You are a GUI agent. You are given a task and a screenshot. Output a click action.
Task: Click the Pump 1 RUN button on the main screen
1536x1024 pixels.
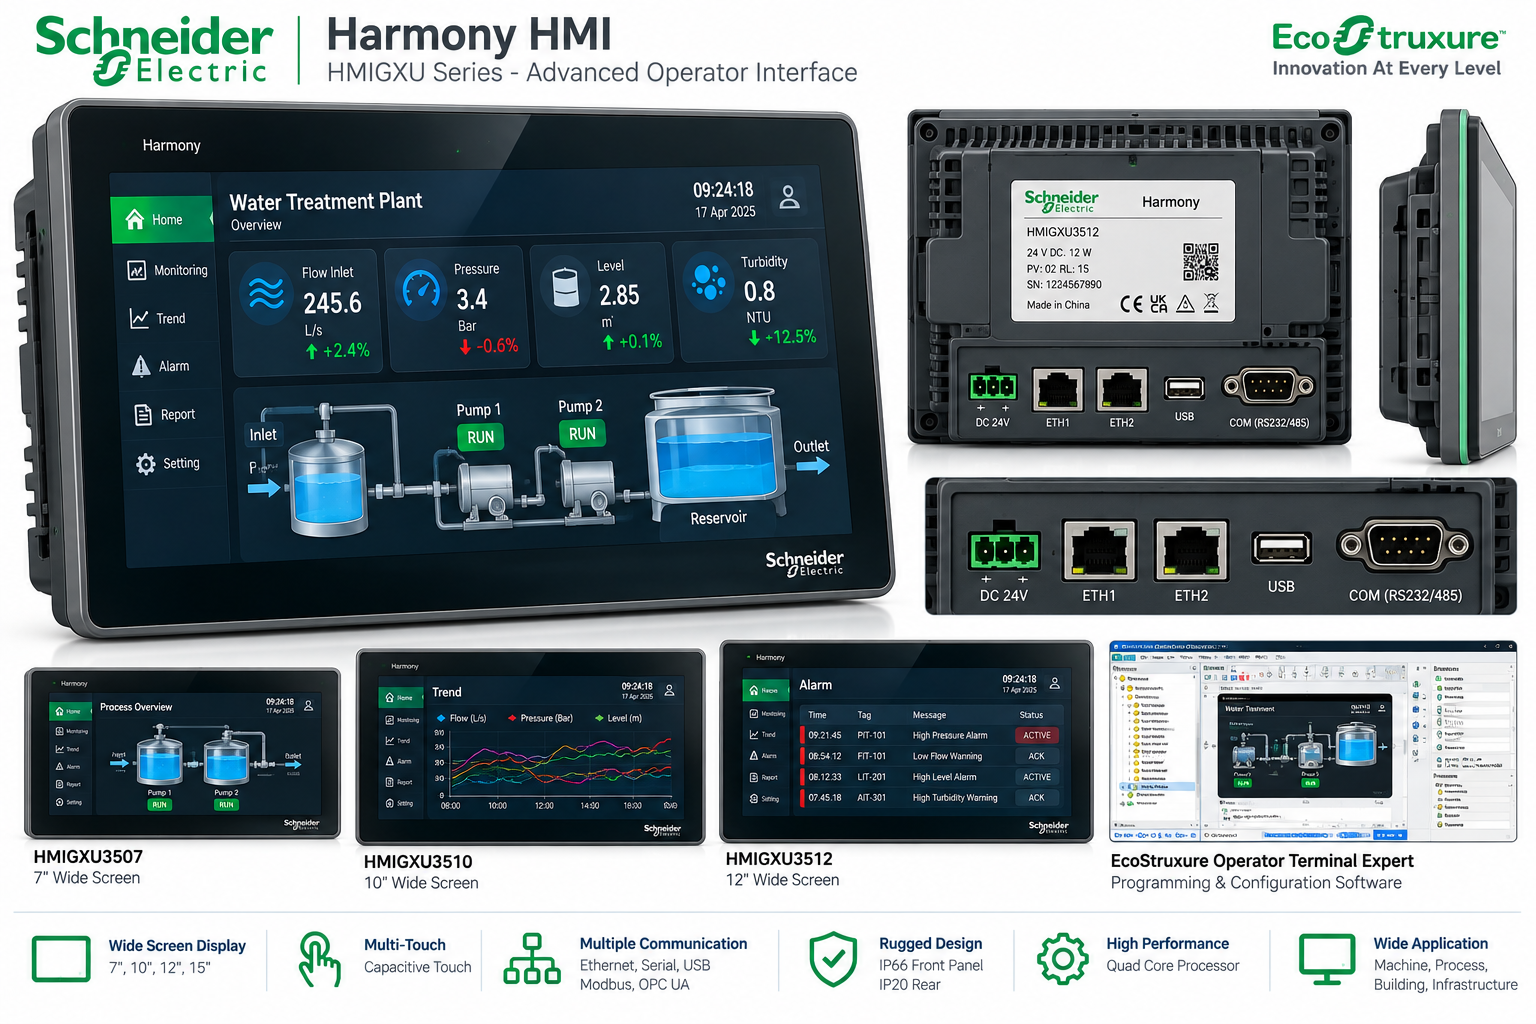click(480, 437)
